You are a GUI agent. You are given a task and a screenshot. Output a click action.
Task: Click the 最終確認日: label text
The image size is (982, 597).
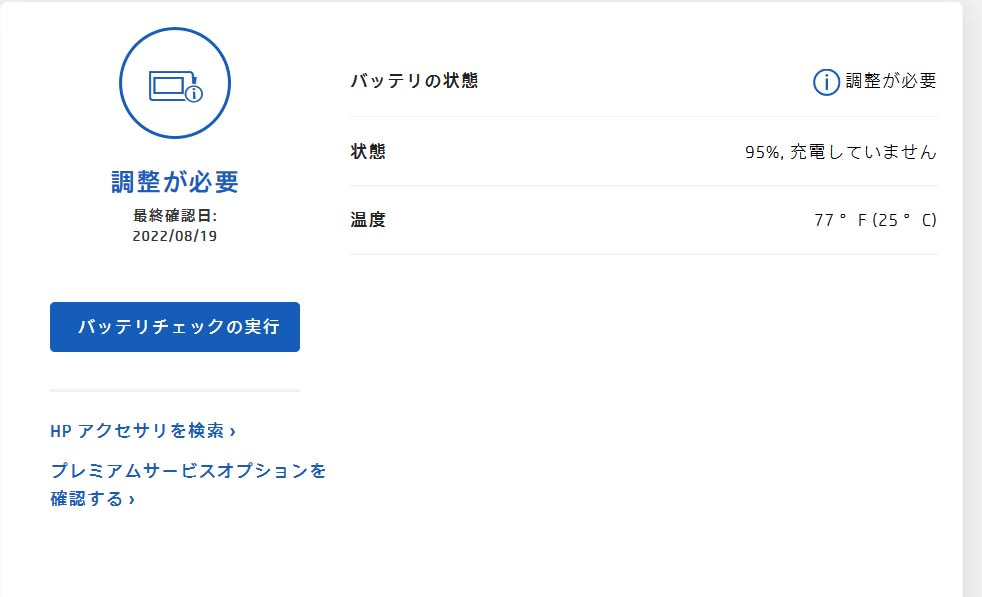(175, 216)
